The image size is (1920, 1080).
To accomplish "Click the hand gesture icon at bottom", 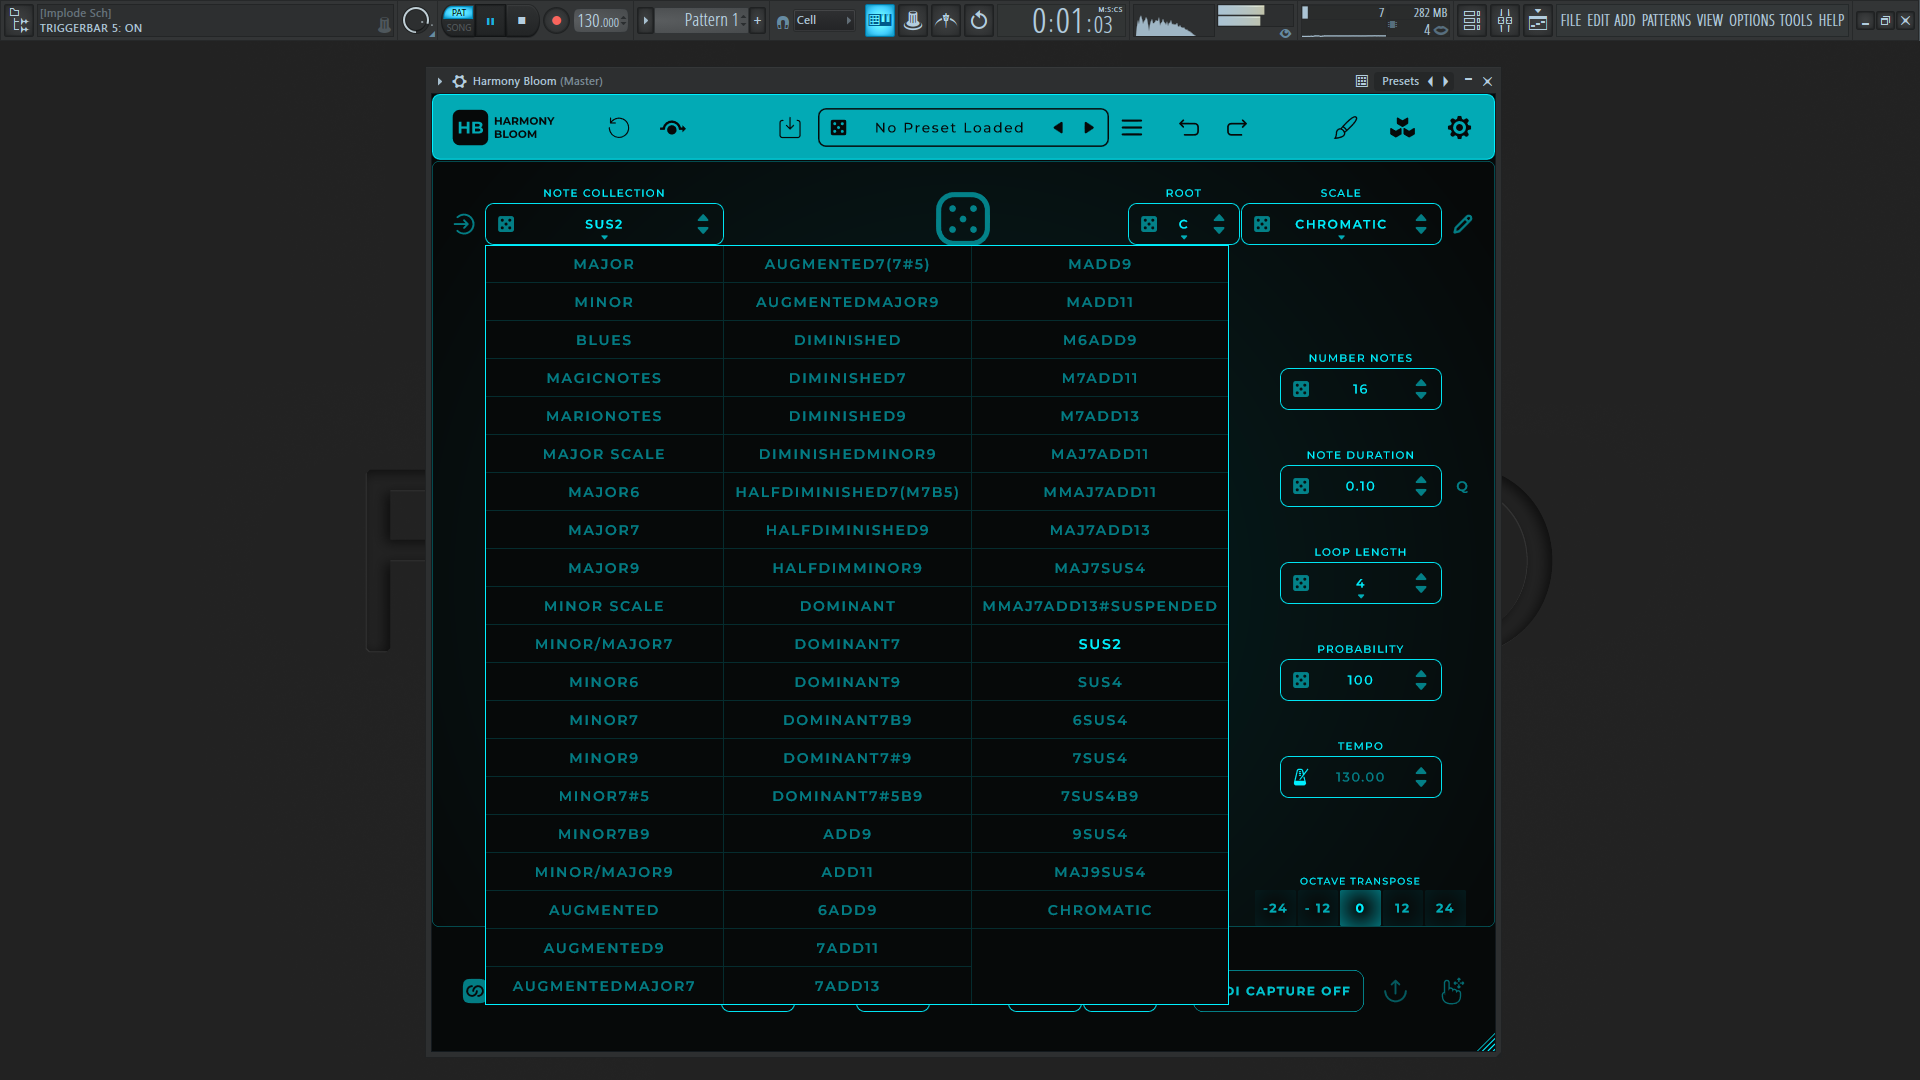I will [x=1452, y=991].
